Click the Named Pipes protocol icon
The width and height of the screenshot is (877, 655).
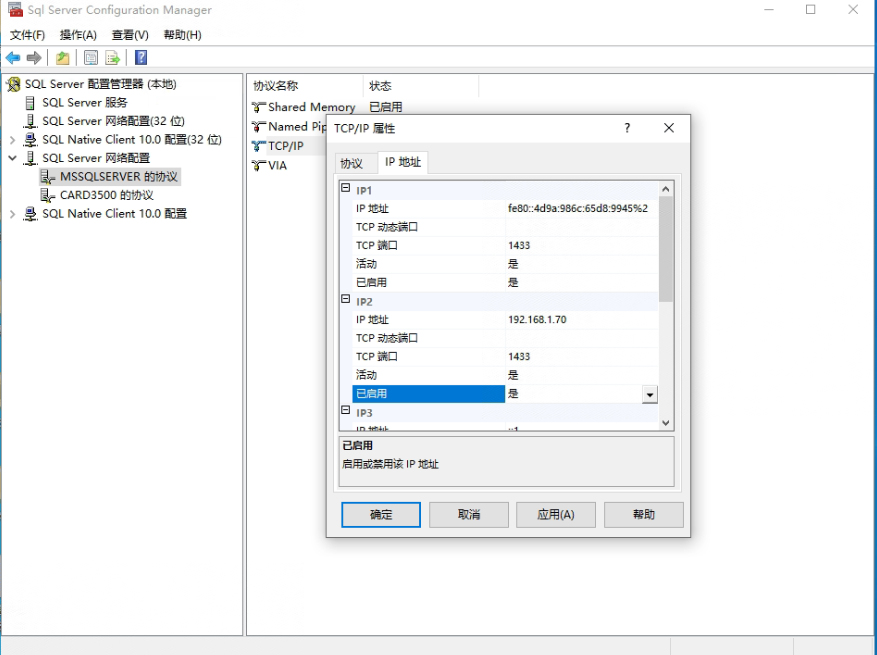(x=258, y=126)
